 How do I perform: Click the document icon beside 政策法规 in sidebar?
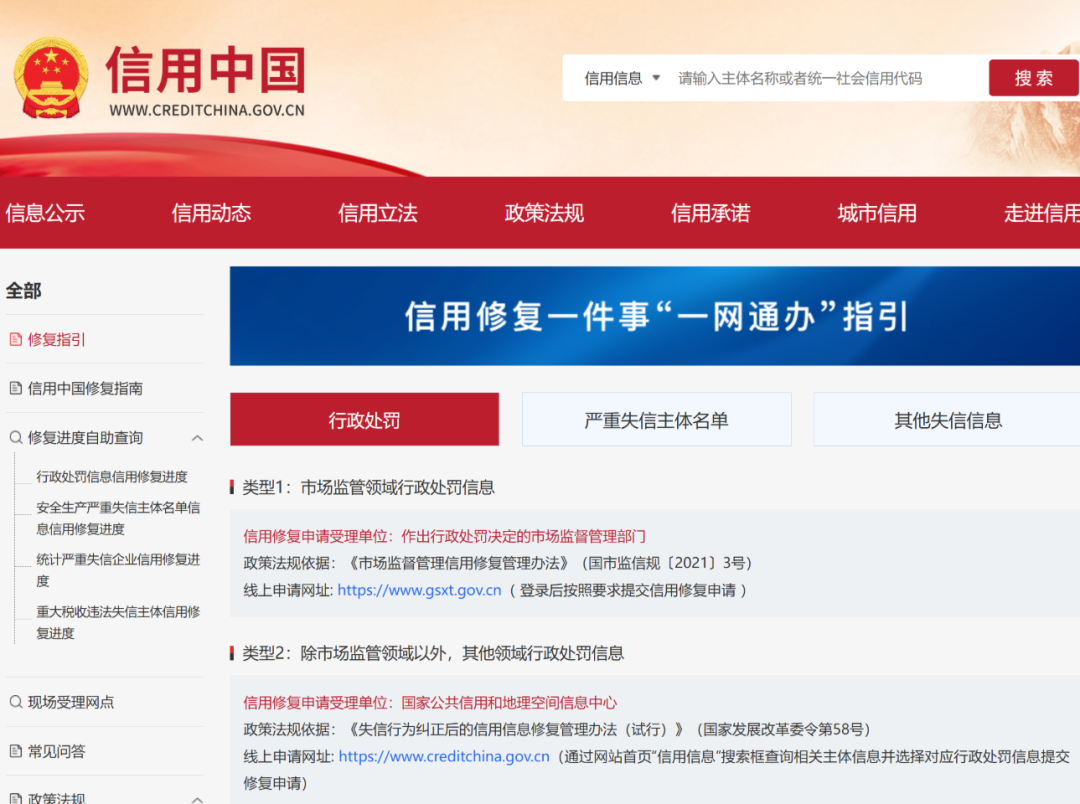(15, 798)
